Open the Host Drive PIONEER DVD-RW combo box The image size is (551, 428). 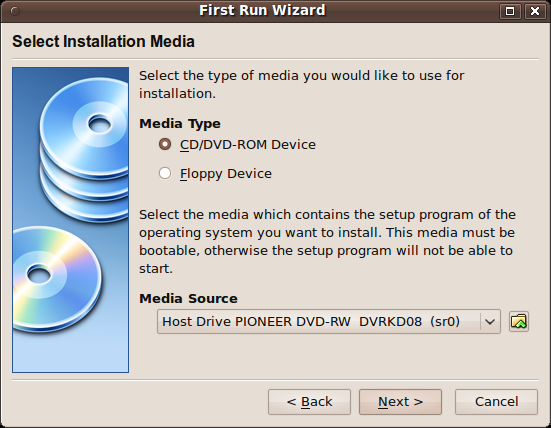329,322
